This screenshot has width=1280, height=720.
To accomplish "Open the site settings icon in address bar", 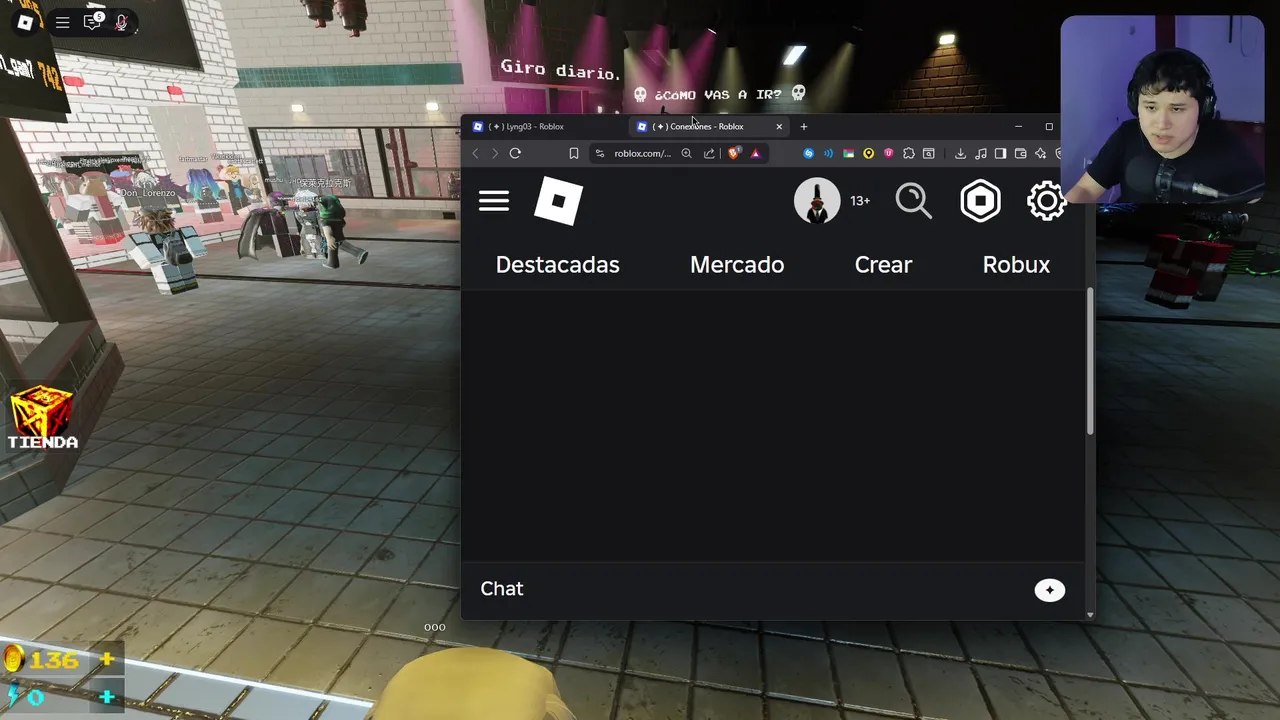I will pyautogui.click(x=600, y=153).
